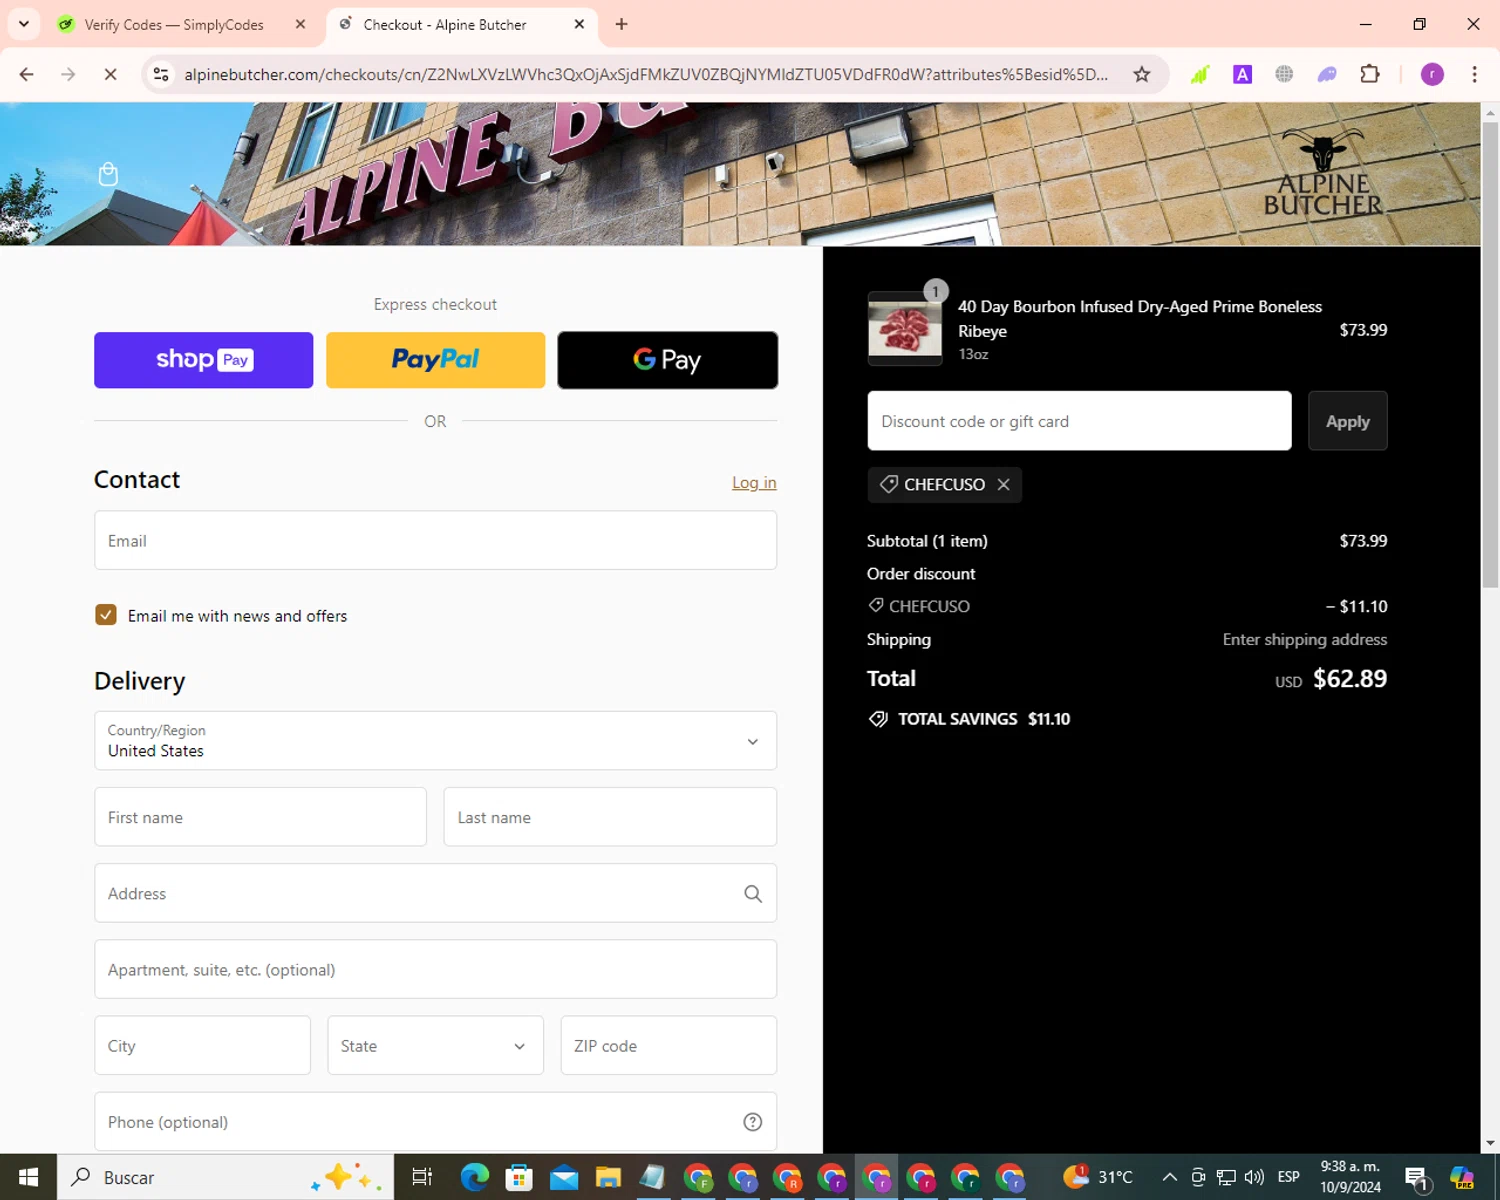
Task: Go forward in browser history
Action: pyautogui.click(x=68, y=74)
